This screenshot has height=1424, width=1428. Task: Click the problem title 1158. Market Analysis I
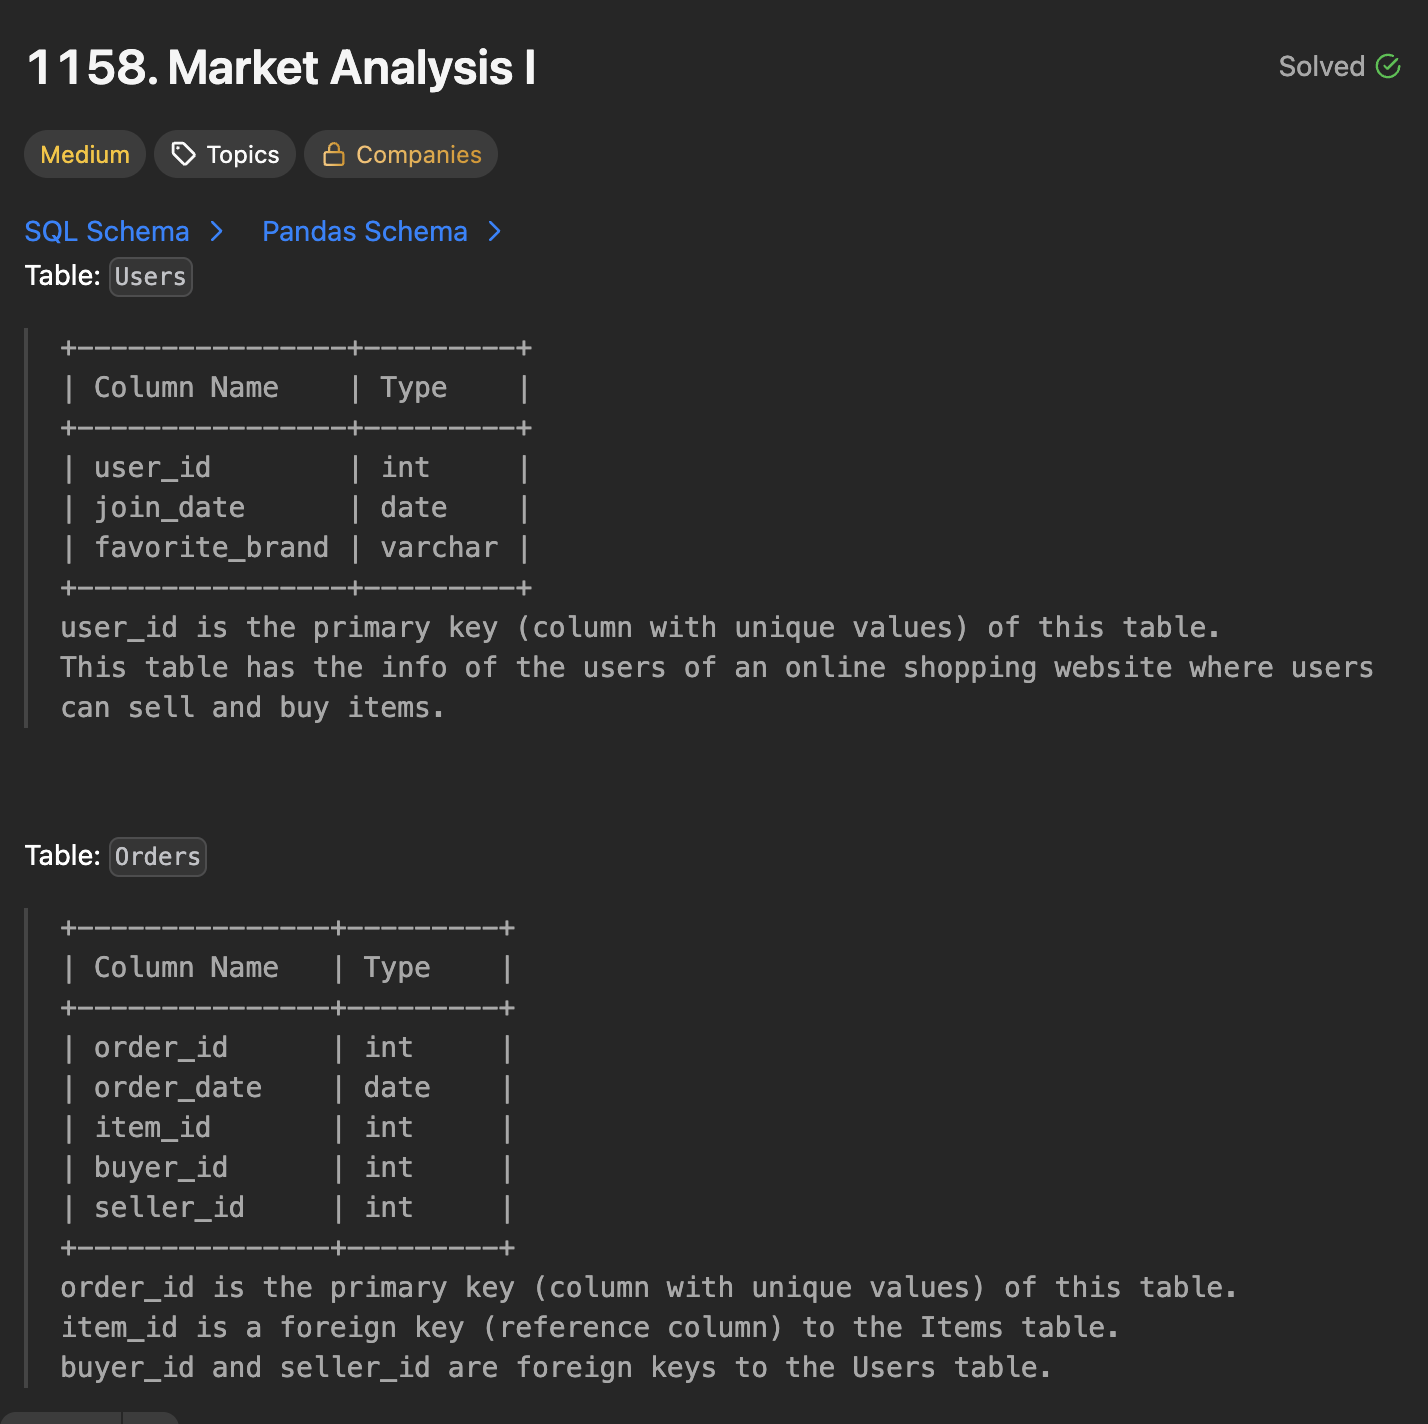(x=282, y=68)
